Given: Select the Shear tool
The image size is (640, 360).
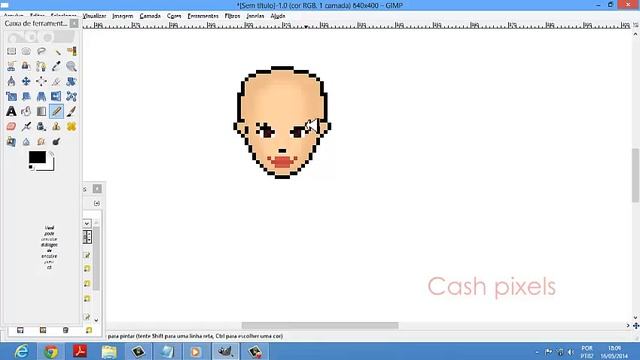Looking at the screenshot, I should click(x=26, y=96).
